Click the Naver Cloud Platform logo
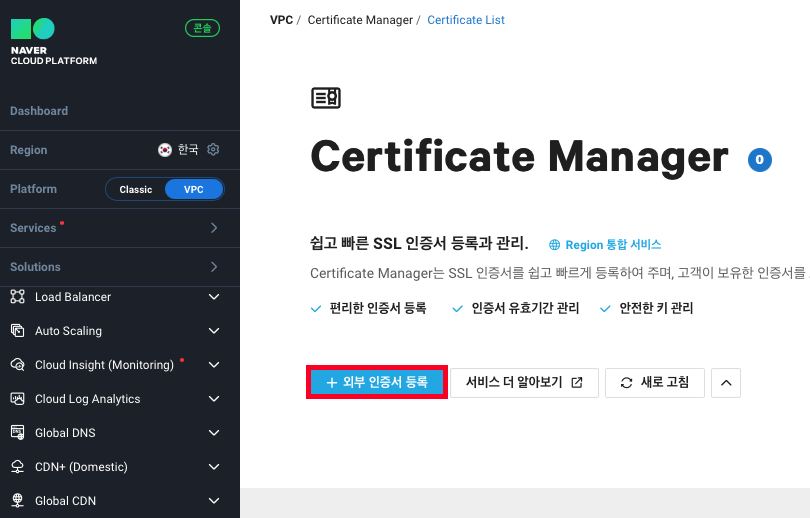Viewport: 810px width, 518px height. click(x=54, y=42)
